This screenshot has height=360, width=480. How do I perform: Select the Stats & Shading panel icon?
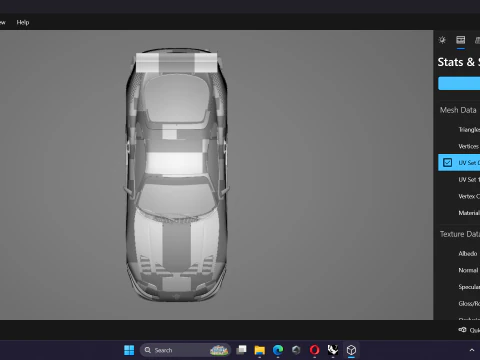pyautogui.click(x=461, y=40)
